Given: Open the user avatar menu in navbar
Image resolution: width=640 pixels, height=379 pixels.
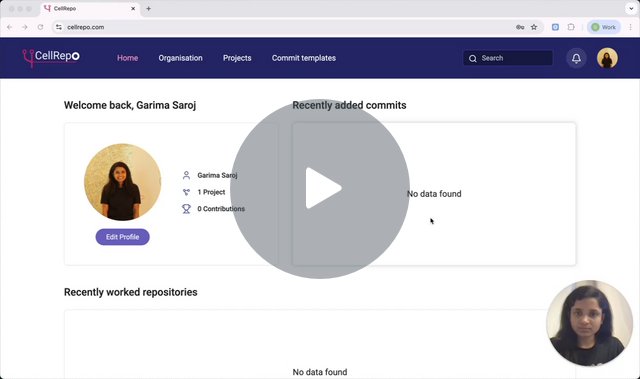Looking at the screenshot, I should pos(607,58).
